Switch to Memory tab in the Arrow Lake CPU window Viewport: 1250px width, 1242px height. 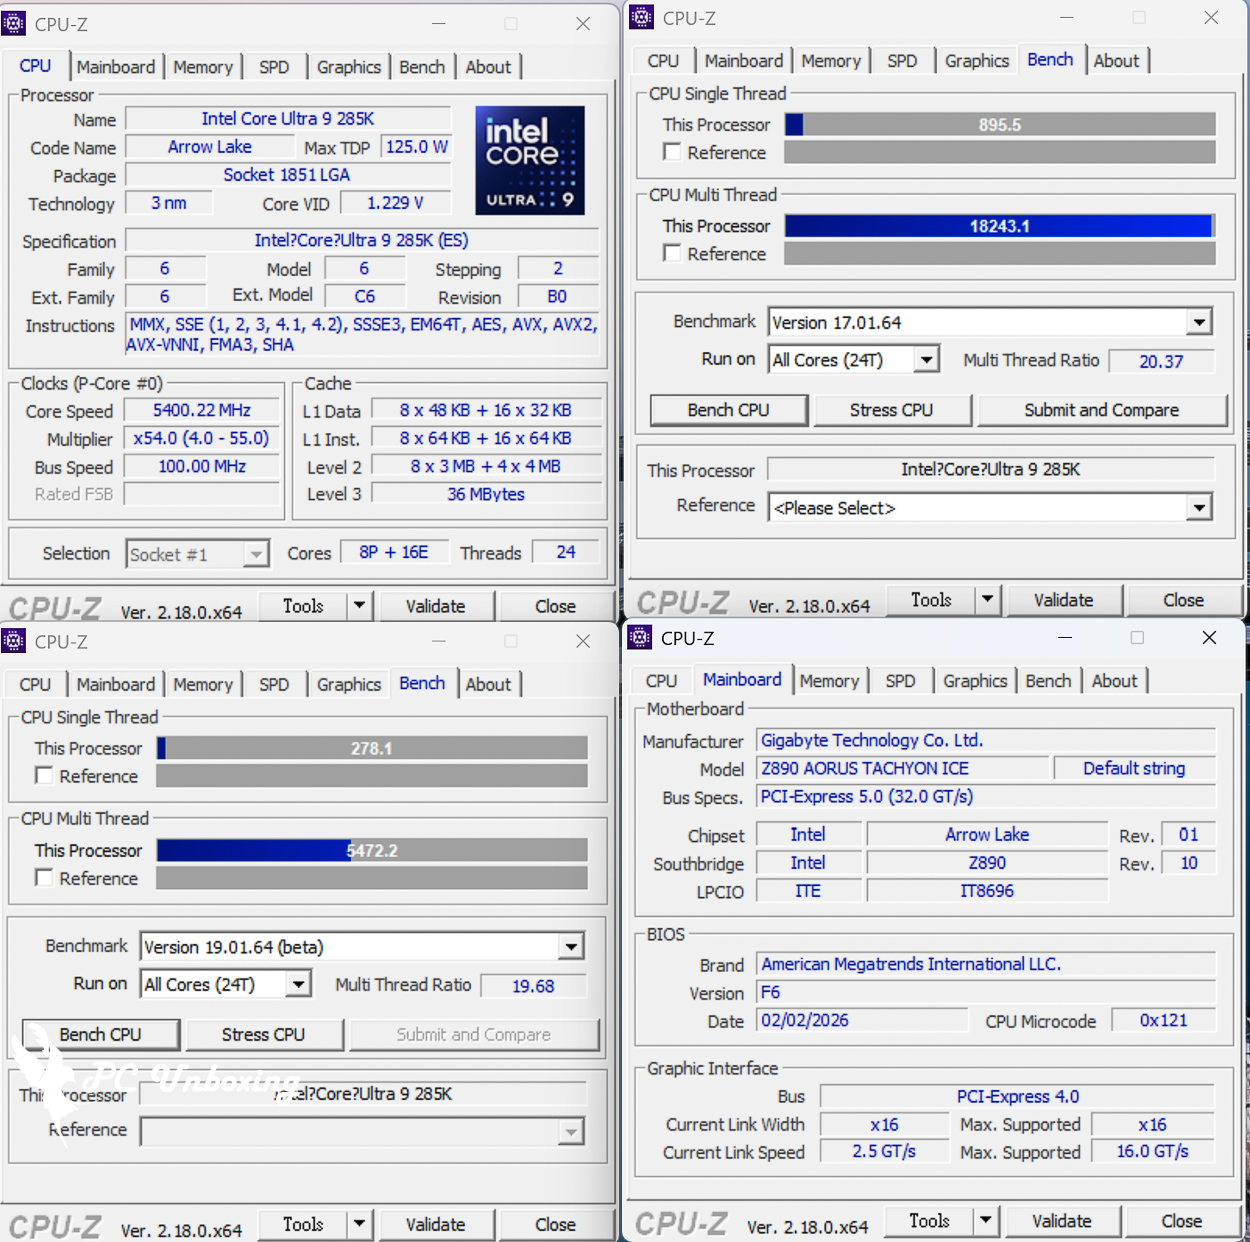click(x=202, y=67)
